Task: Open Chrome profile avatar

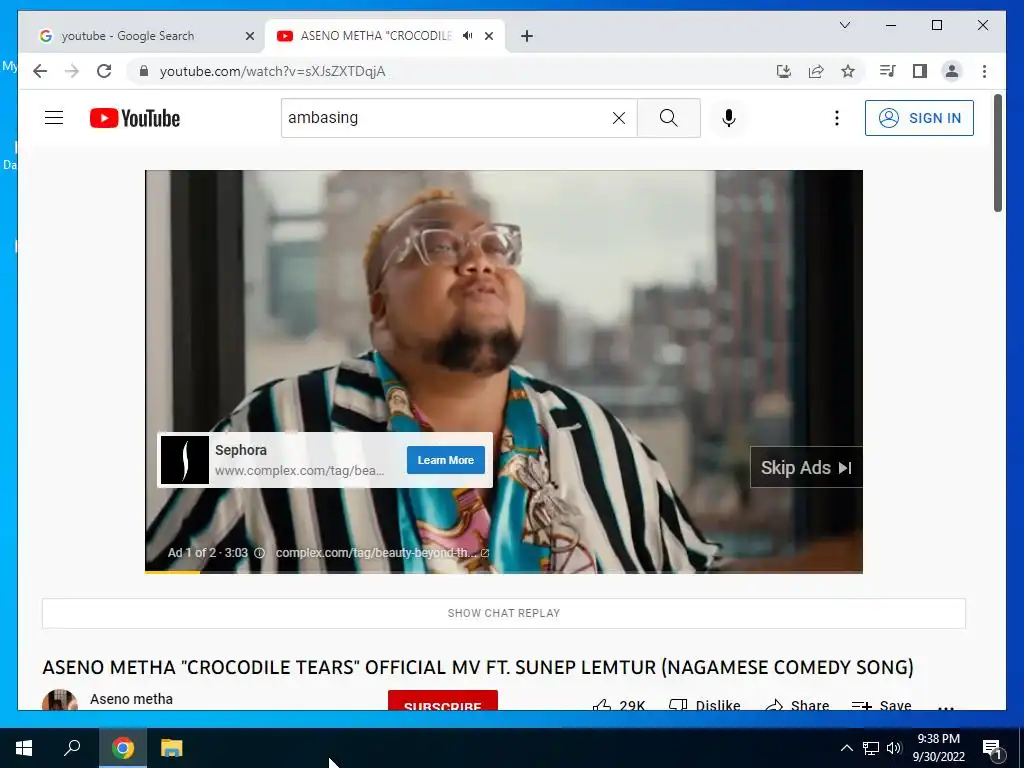Action: tap(952, 71)
